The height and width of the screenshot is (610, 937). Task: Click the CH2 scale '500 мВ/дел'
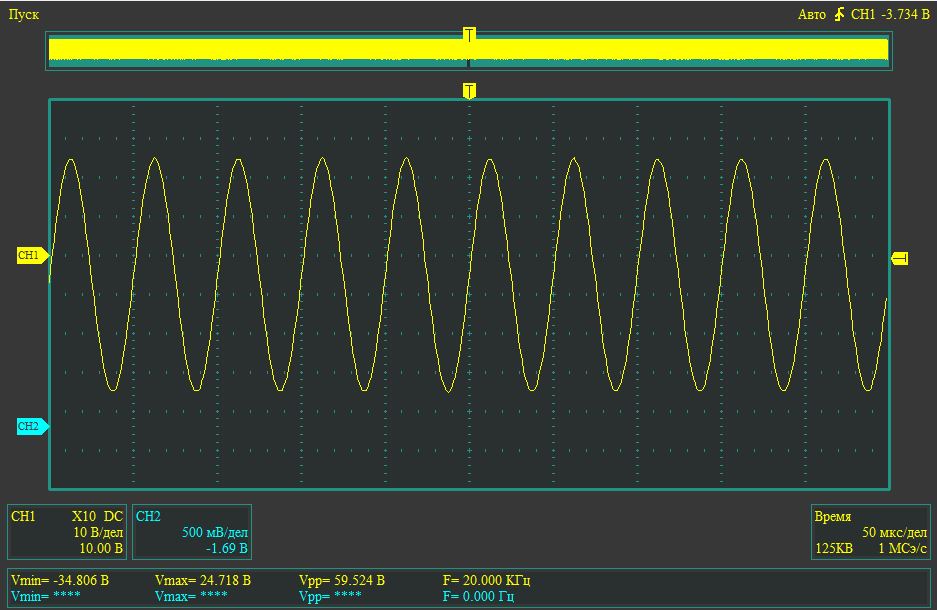tap(215, 532)
